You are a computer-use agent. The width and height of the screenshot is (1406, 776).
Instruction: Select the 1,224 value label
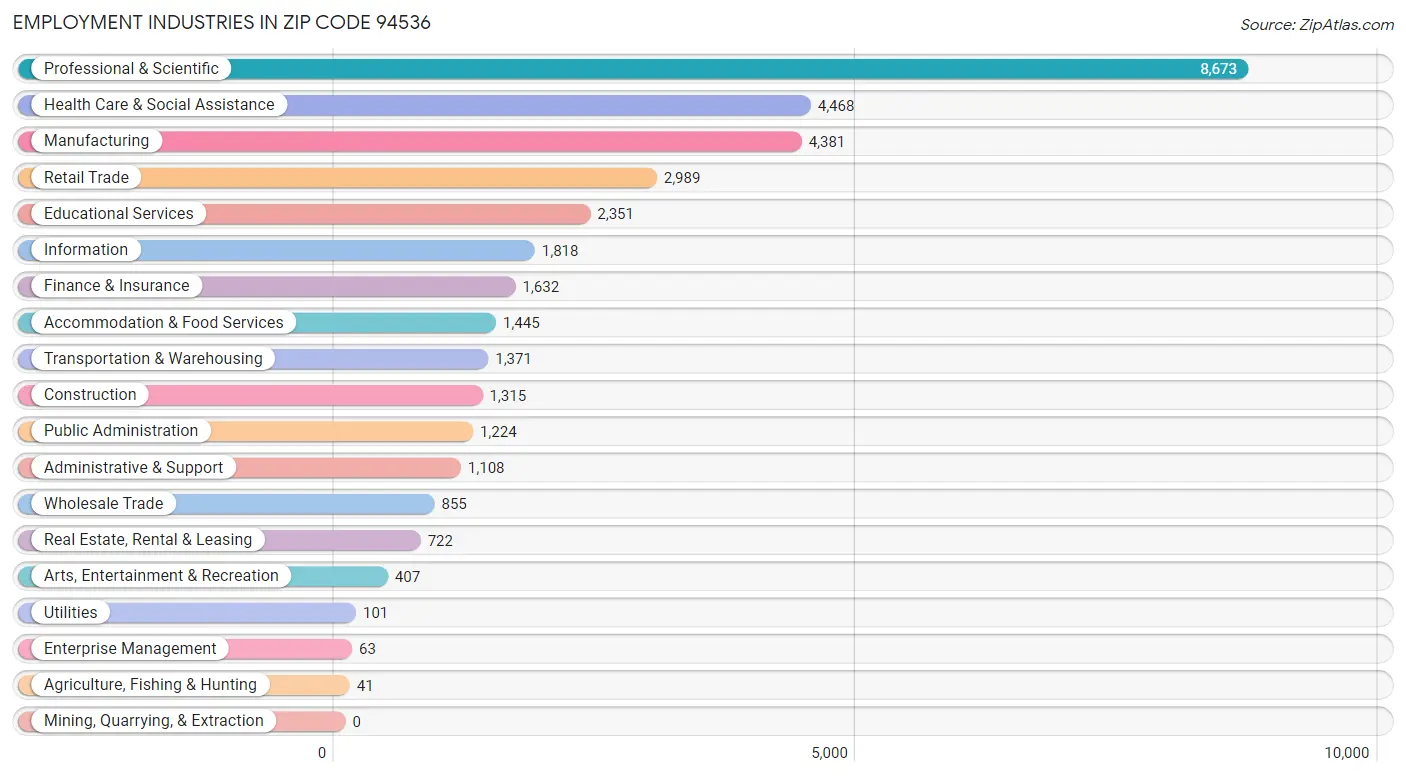tap(498, 432)
